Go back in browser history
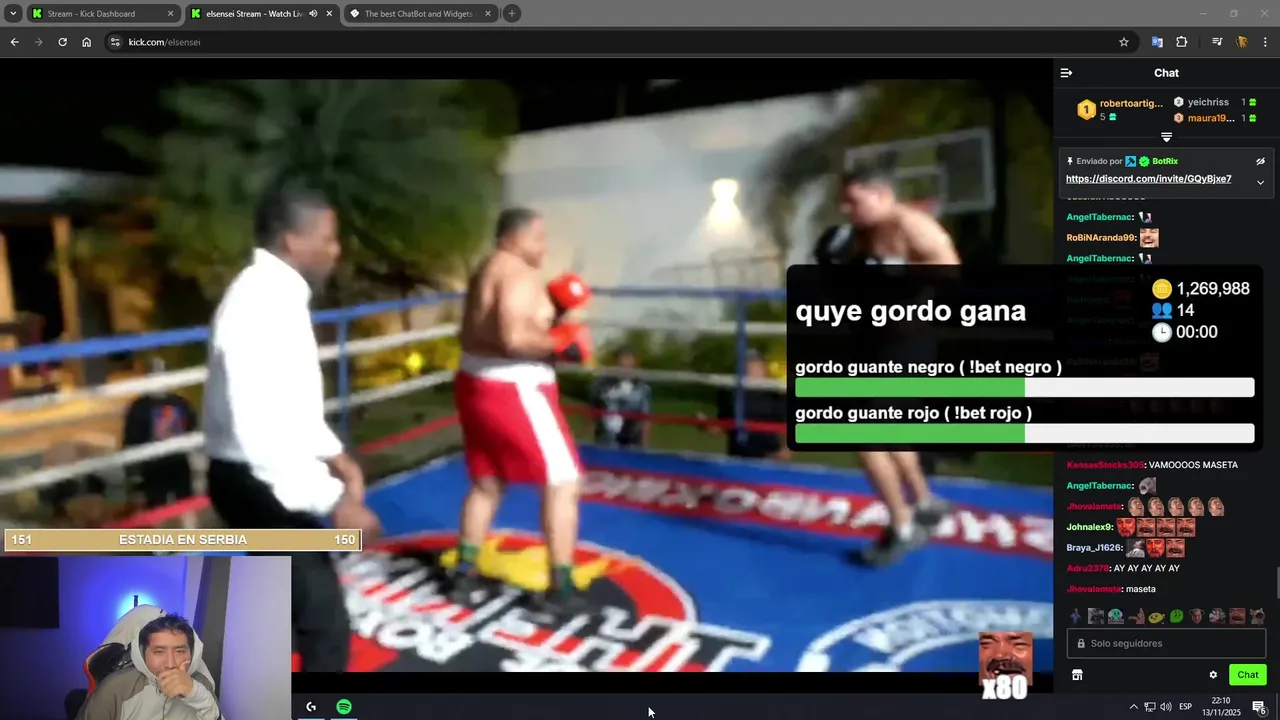 [14, 42]
